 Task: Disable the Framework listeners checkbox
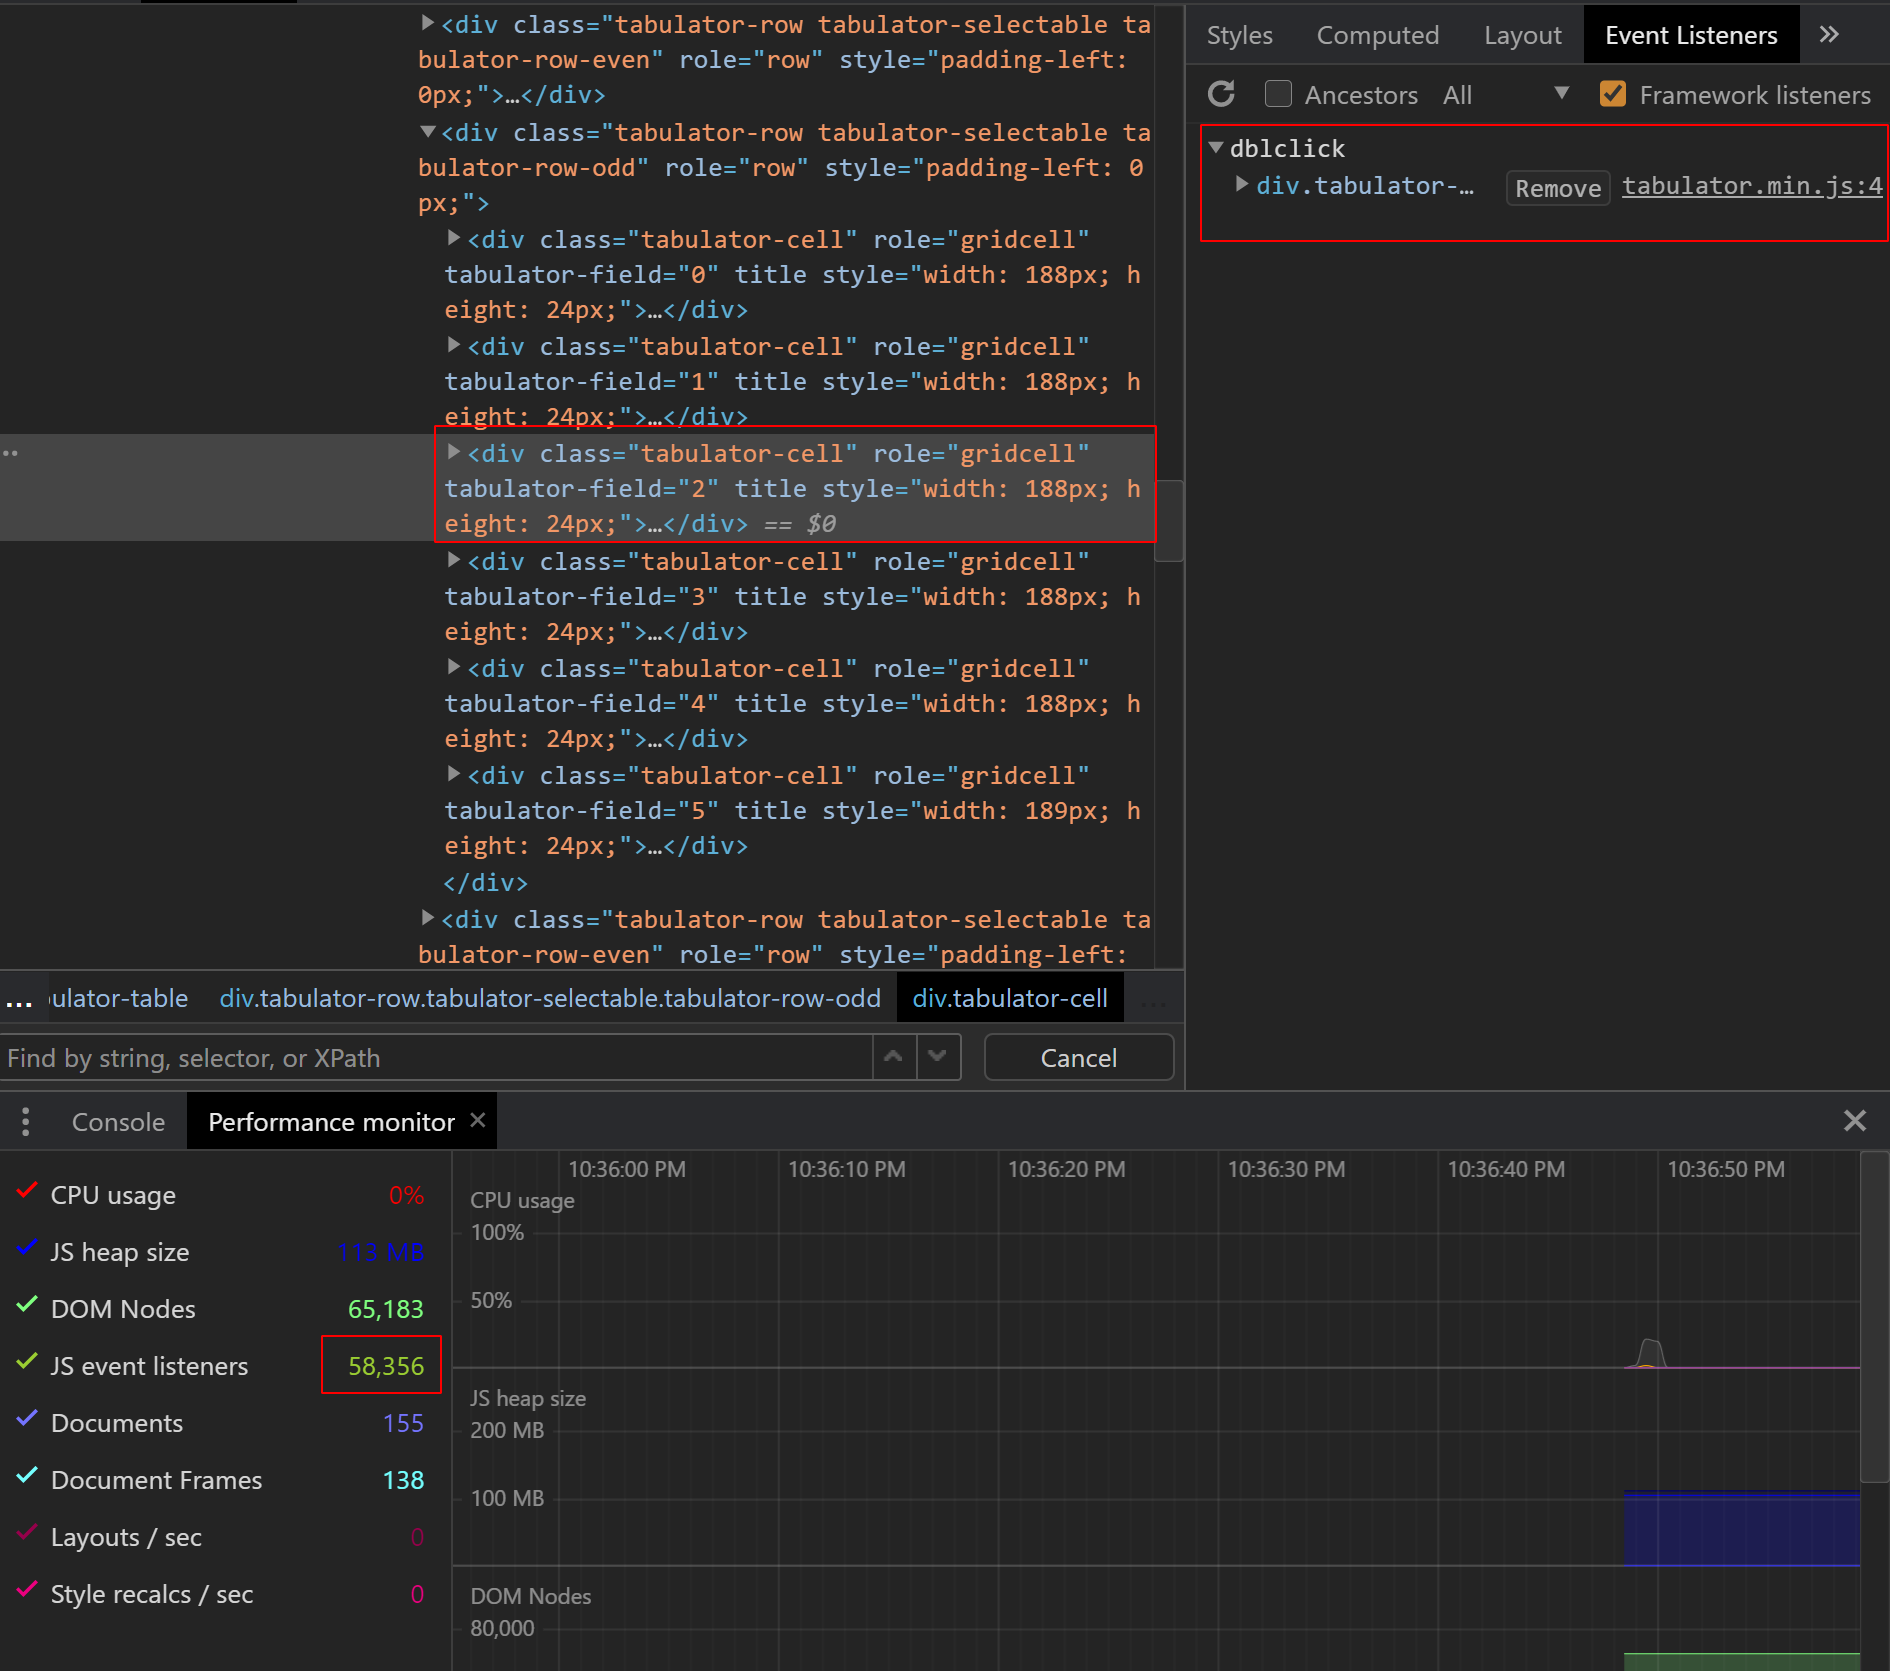coord(1612,93)
